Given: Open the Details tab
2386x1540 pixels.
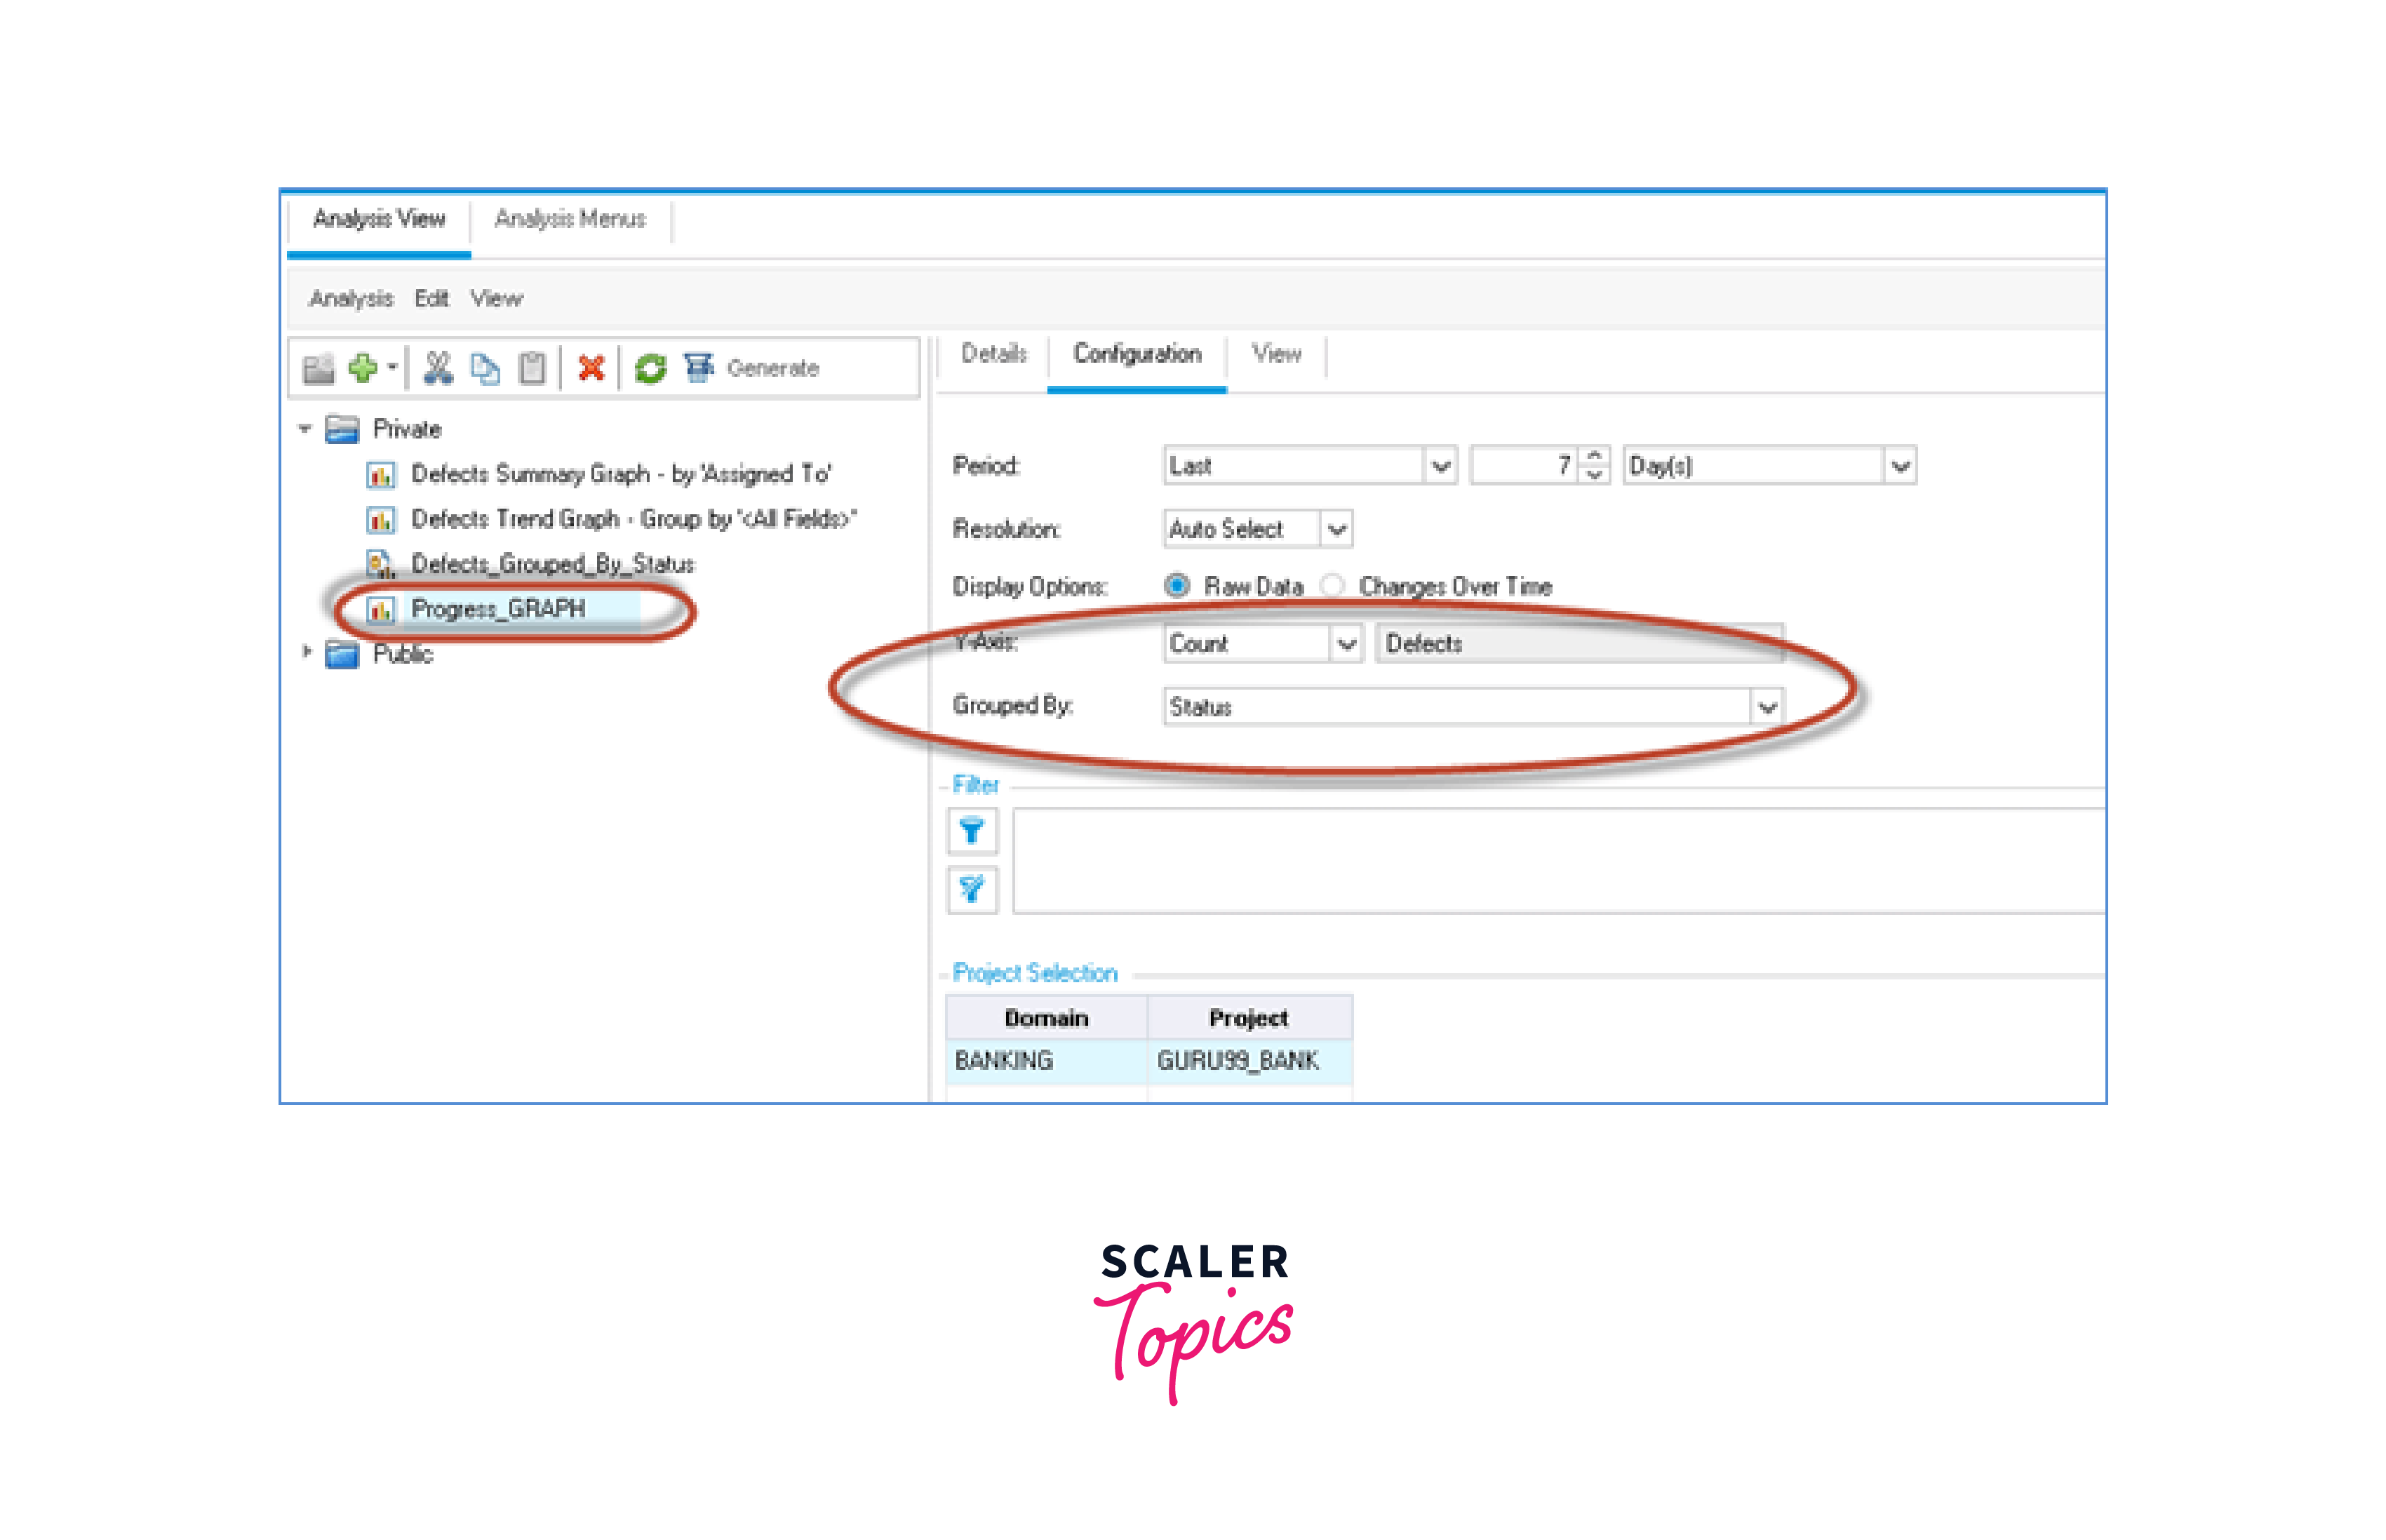Looking at the screenshot, I should tap(993, 354).
